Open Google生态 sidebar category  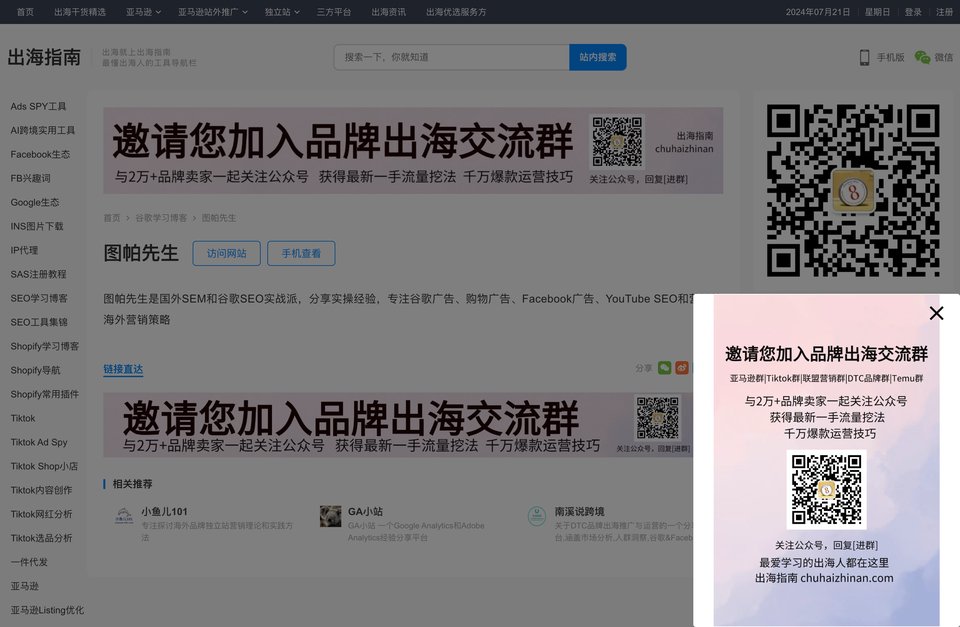(35, 202)
